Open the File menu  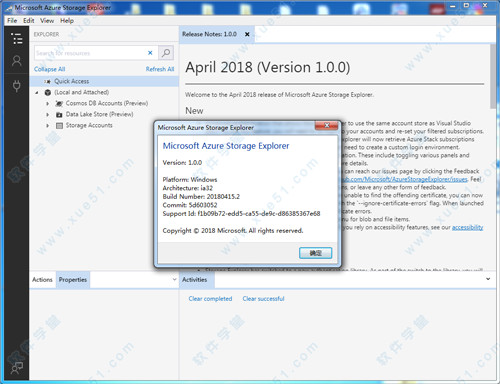point(12,21)
